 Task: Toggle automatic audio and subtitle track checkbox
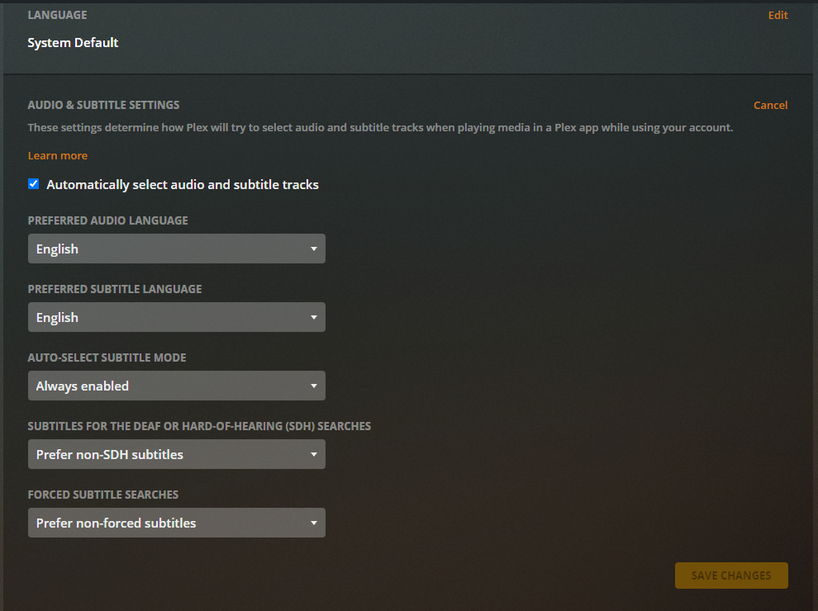[34, 184]
